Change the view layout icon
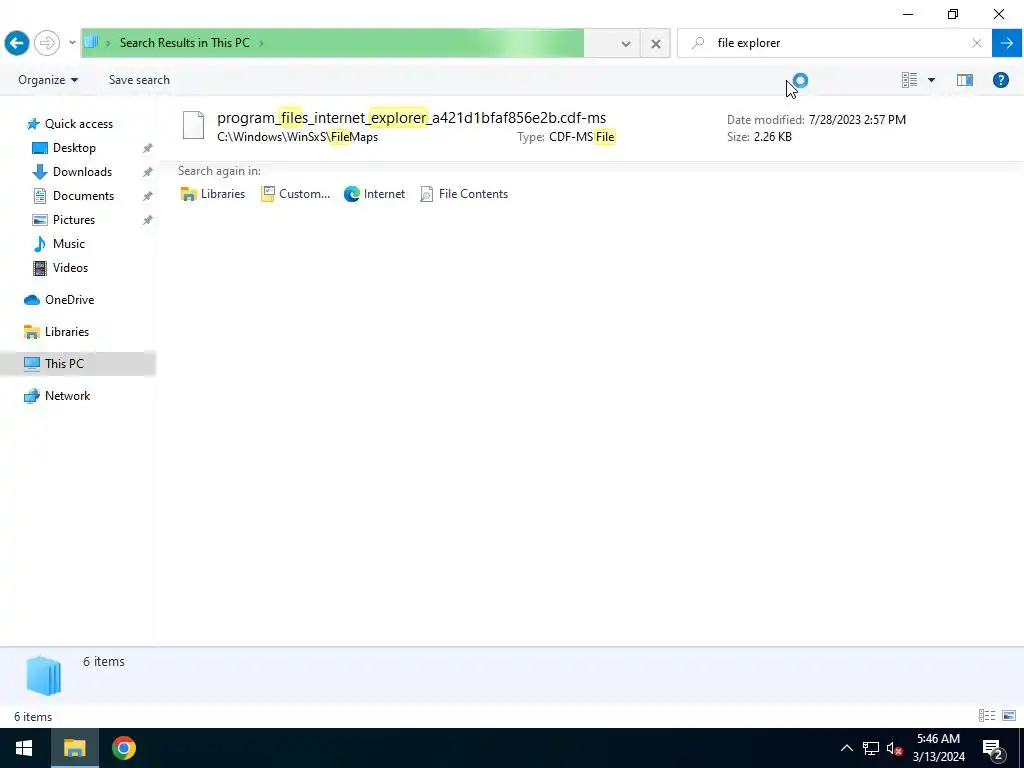The width and height of the screenshot is (1024, 768). [909, 80]
